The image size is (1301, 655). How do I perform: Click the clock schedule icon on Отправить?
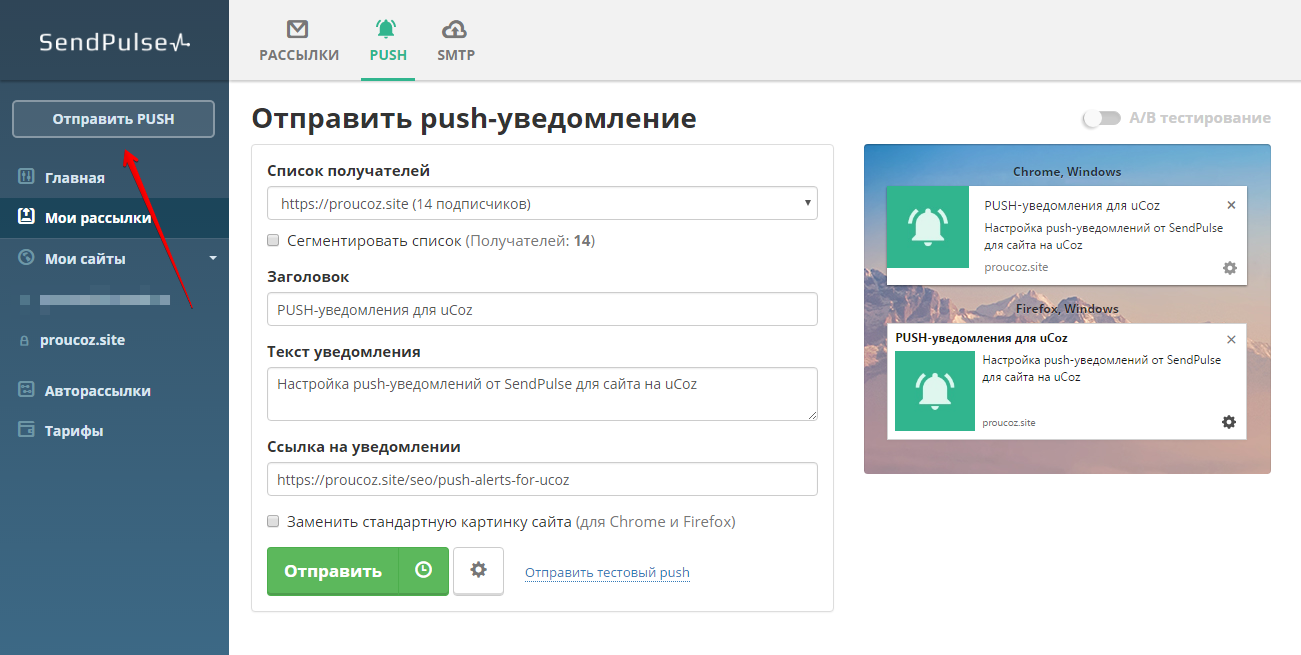point(424,571)
